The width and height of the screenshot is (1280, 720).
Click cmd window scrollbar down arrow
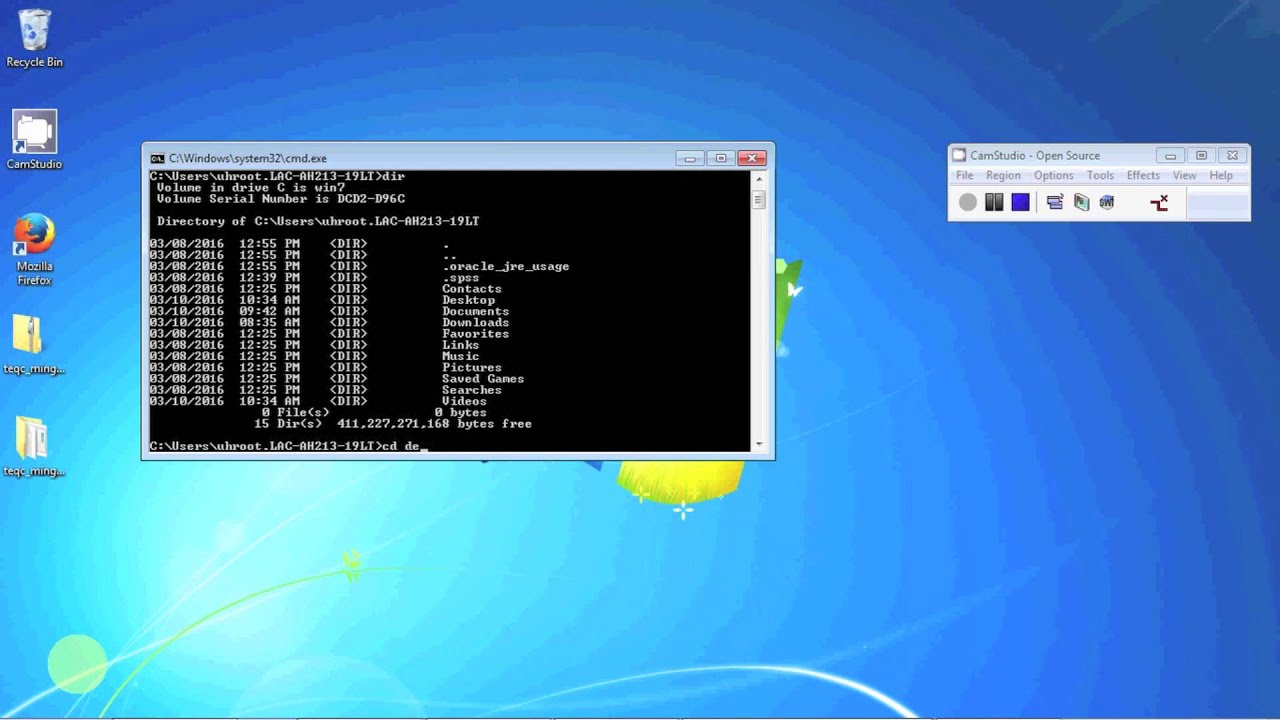pyautogui.click(x=759, y=444)
